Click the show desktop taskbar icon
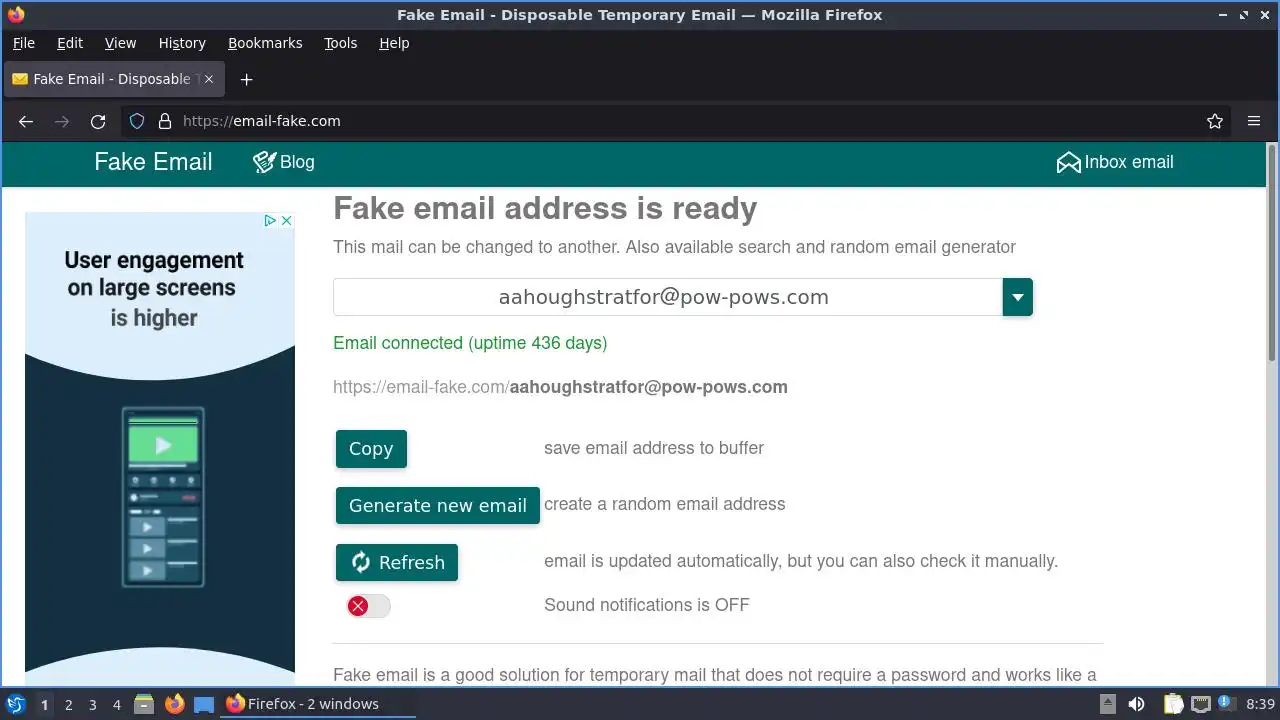The height and width of the screenshot is (720, 1280). click(204, 704)
